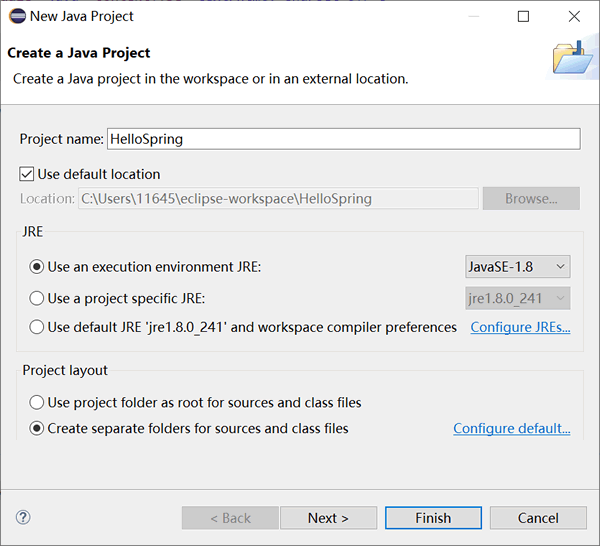Open the Configure JREs... link

coord(520,327)
